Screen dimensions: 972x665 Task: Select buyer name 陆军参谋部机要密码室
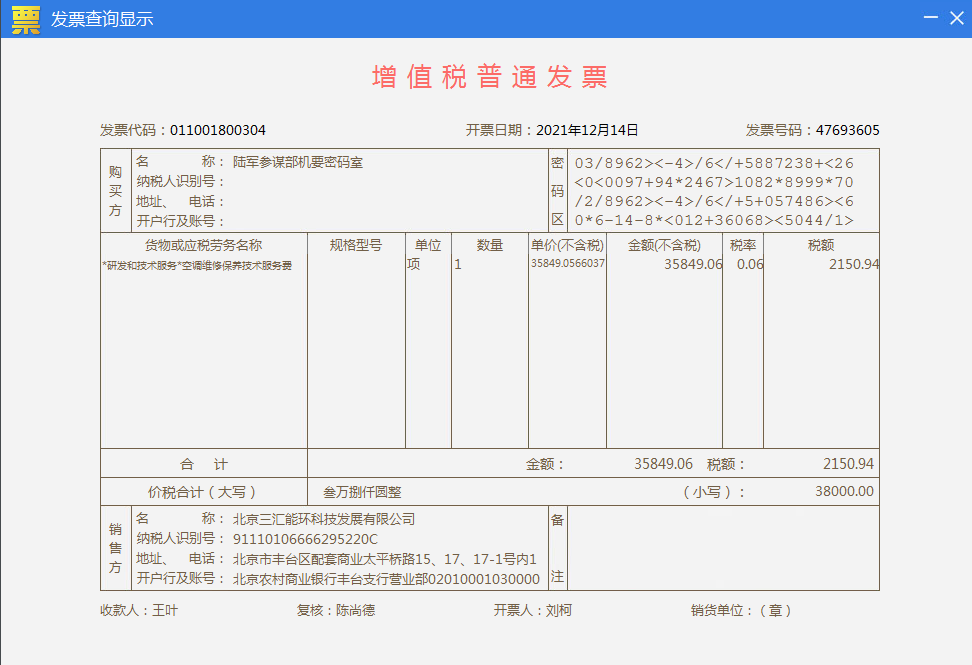point(298,162)
